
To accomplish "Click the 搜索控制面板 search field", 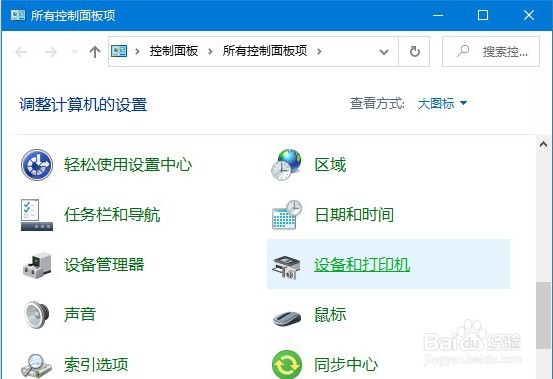I will coord(491,51).
